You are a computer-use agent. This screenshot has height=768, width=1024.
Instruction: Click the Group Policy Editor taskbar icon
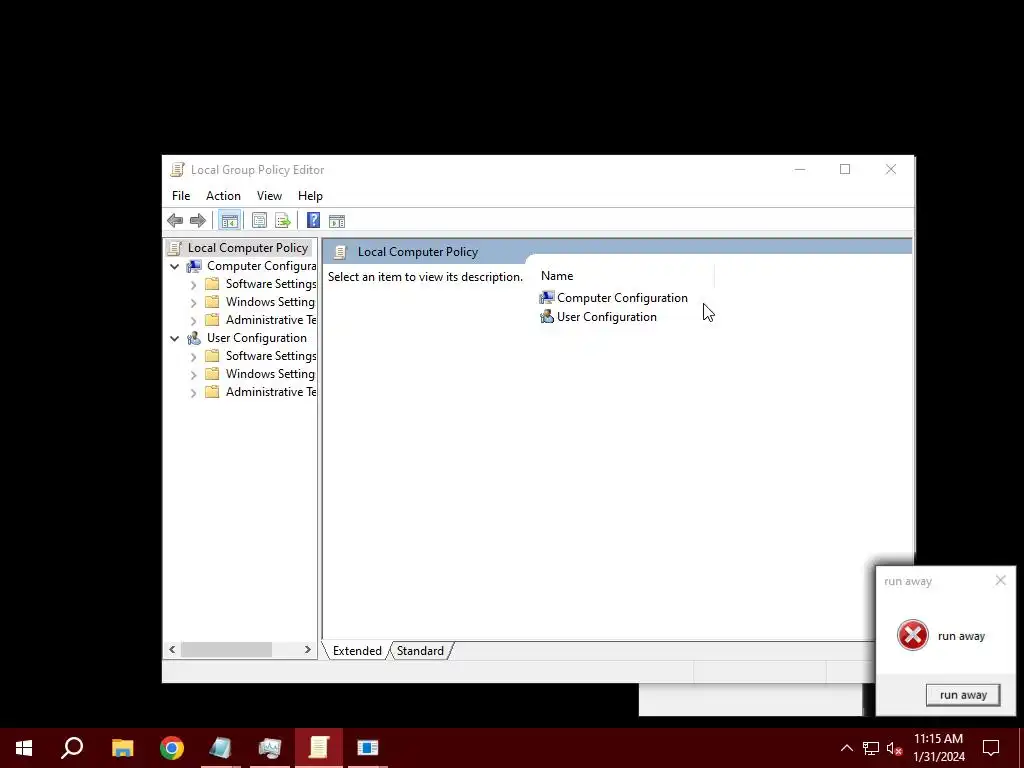(x=319, y=748)
